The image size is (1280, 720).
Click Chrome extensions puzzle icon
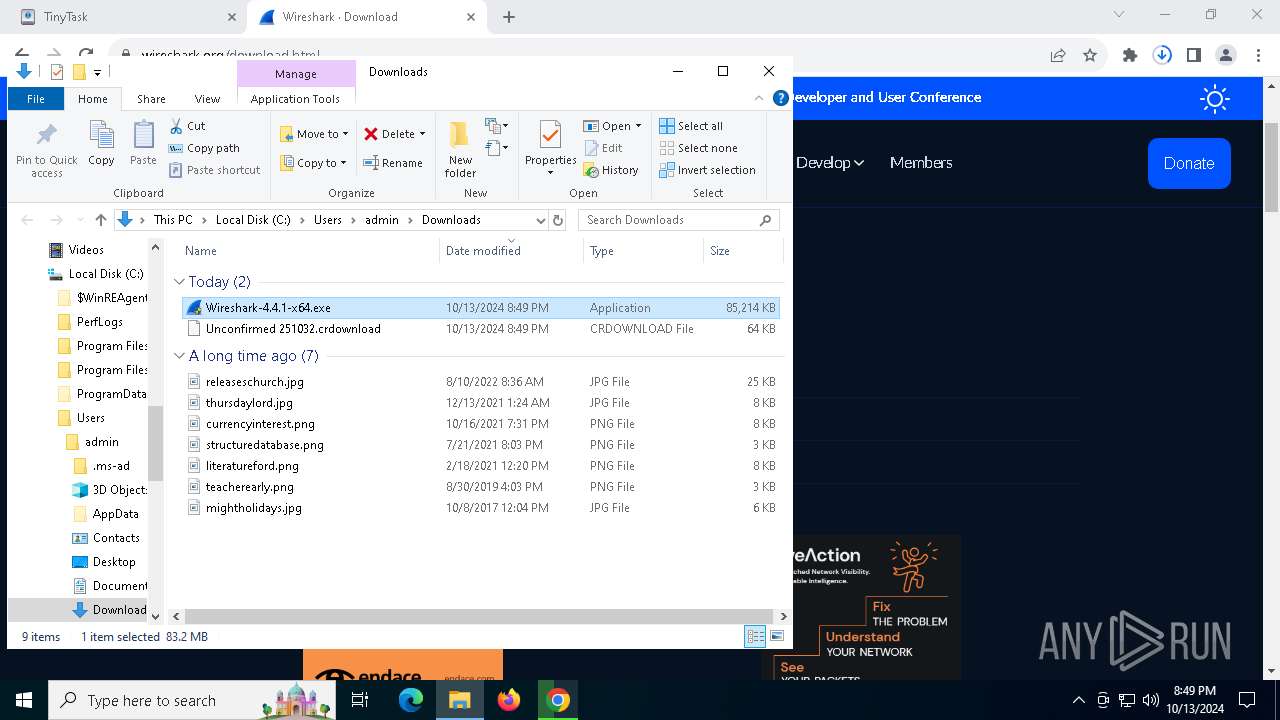click(x=1130, y=56)
